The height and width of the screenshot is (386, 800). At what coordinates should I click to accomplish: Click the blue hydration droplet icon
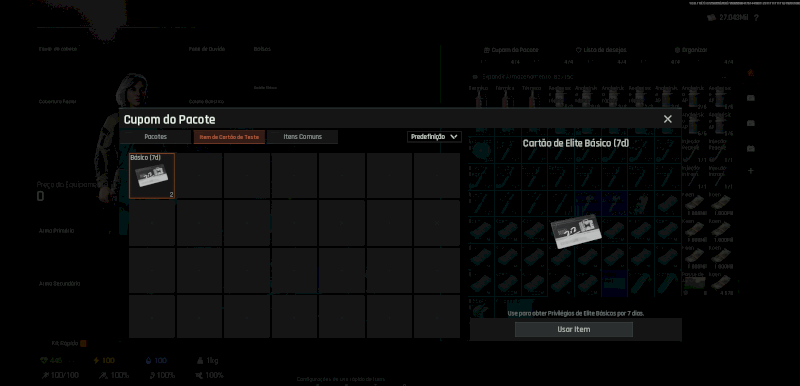pyautogui.click(x=148, y=361)
